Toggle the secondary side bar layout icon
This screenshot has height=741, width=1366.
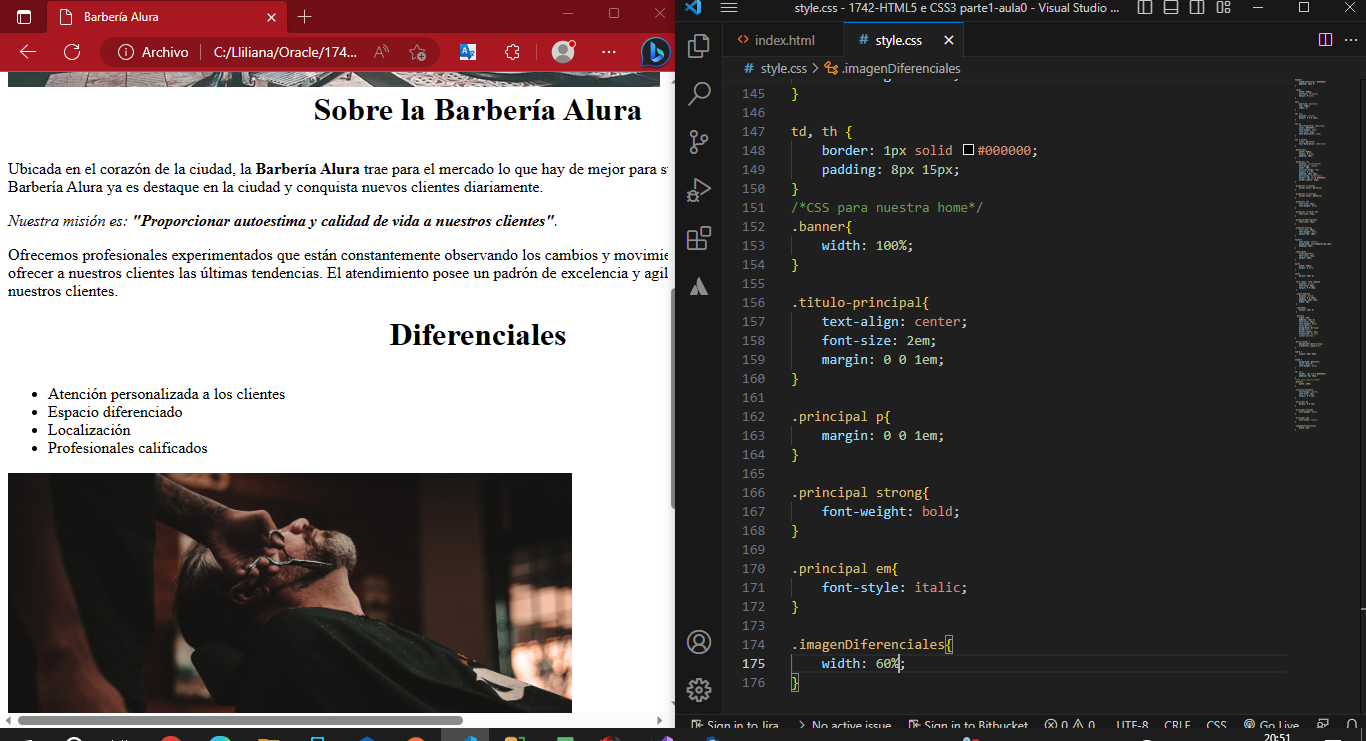coord(1199,8)
